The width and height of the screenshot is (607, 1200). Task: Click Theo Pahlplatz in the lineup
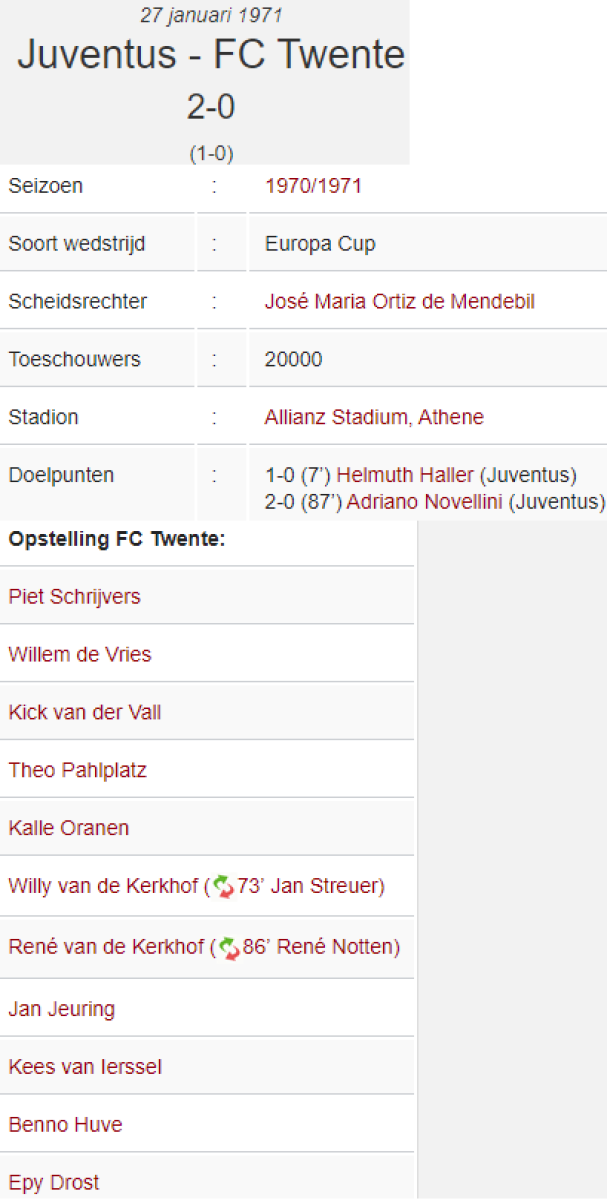[x=78, y=771]
